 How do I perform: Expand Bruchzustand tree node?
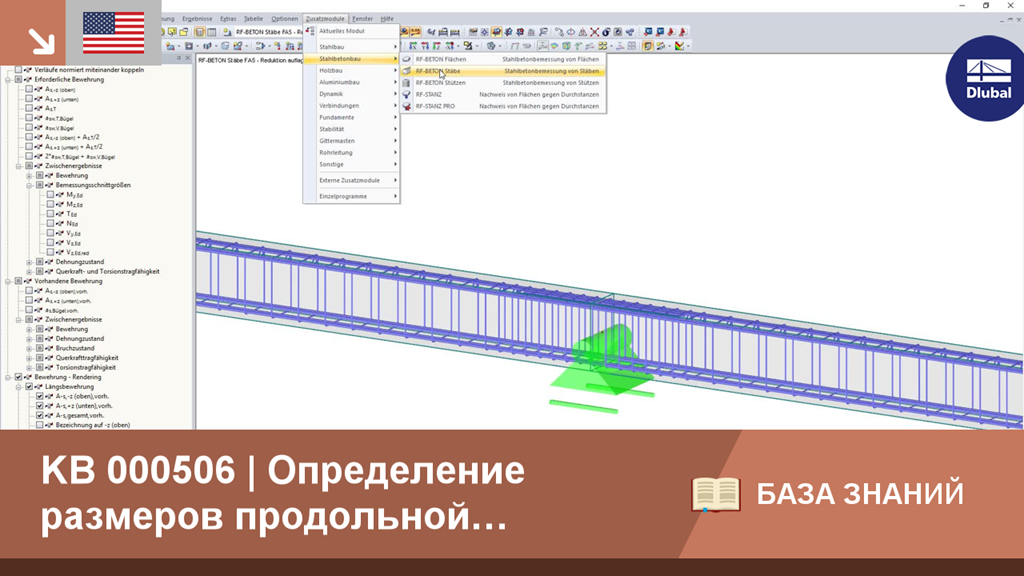29,349
